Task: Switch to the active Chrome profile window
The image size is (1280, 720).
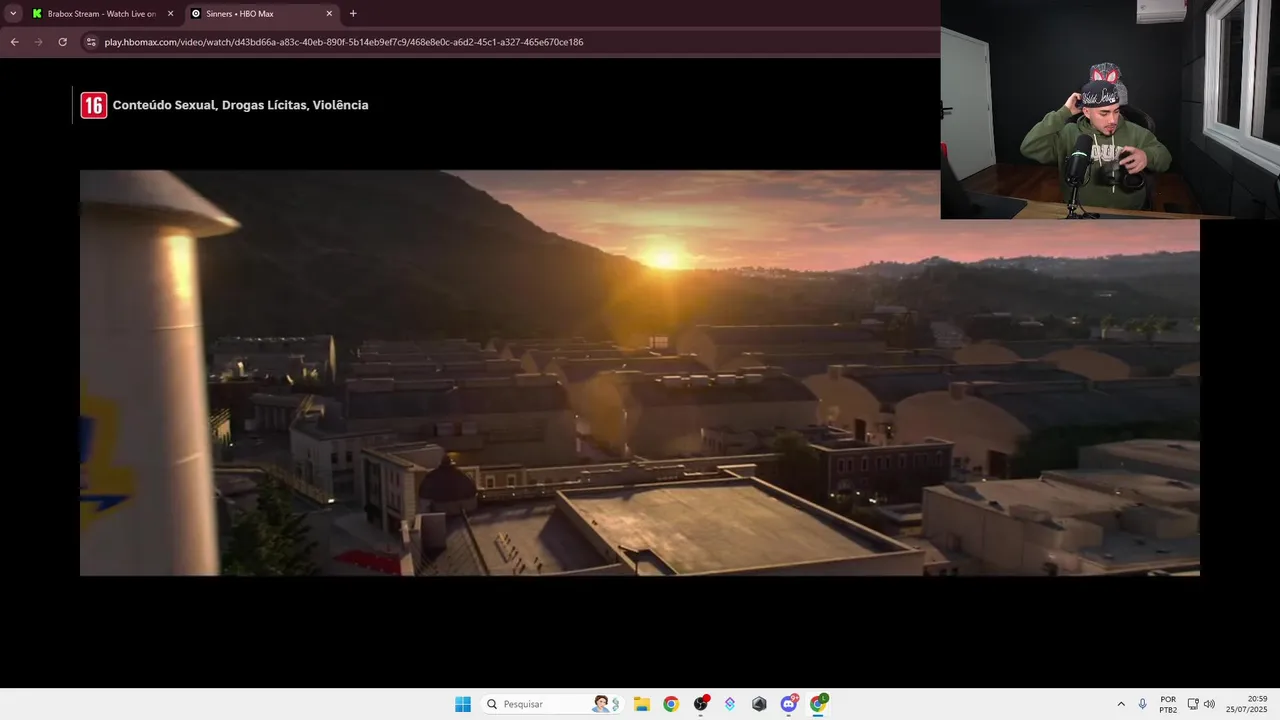Action: point(818,704)
